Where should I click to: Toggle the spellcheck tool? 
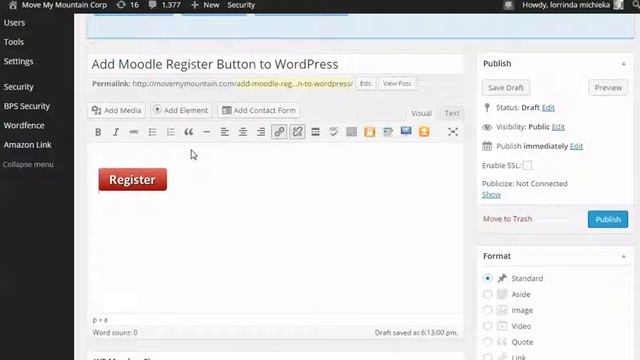pos(333,132)
